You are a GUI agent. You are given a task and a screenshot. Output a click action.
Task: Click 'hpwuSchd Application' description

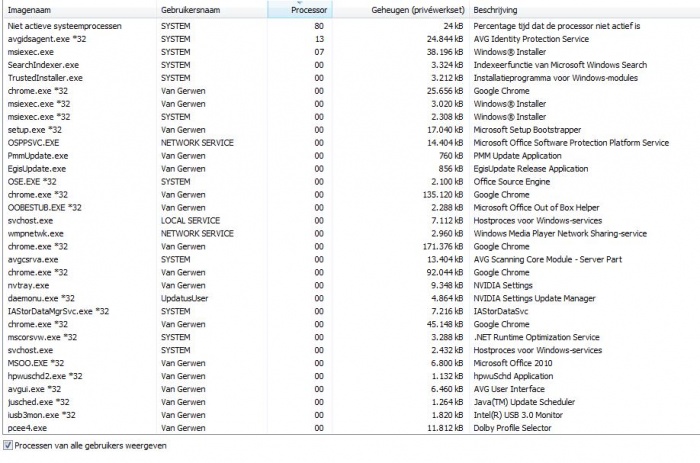click(513, 375)
